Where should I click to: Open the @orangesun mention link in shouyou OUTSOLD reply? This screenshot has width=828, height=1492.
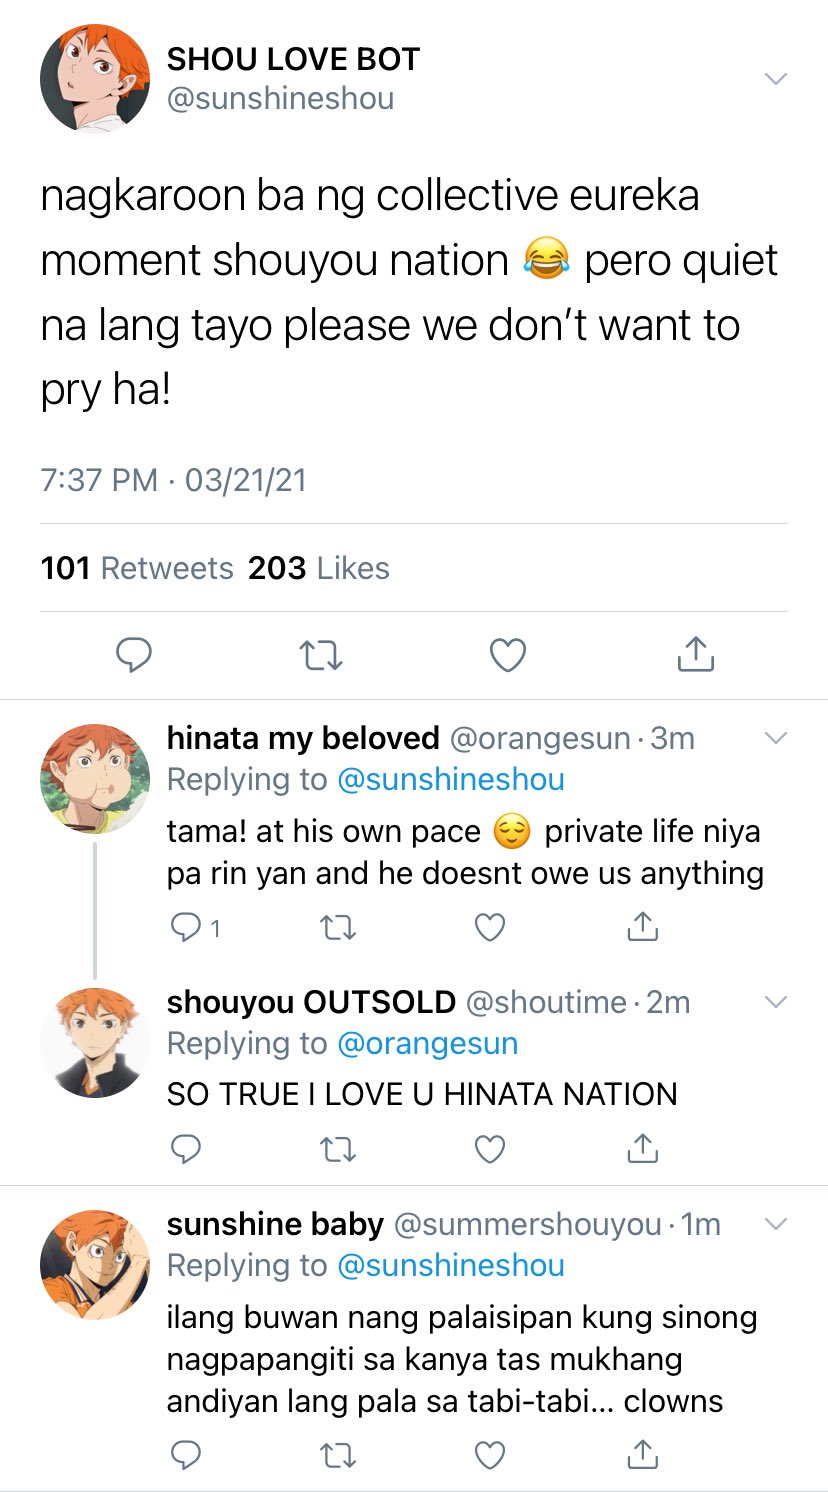coord(428,1043)
